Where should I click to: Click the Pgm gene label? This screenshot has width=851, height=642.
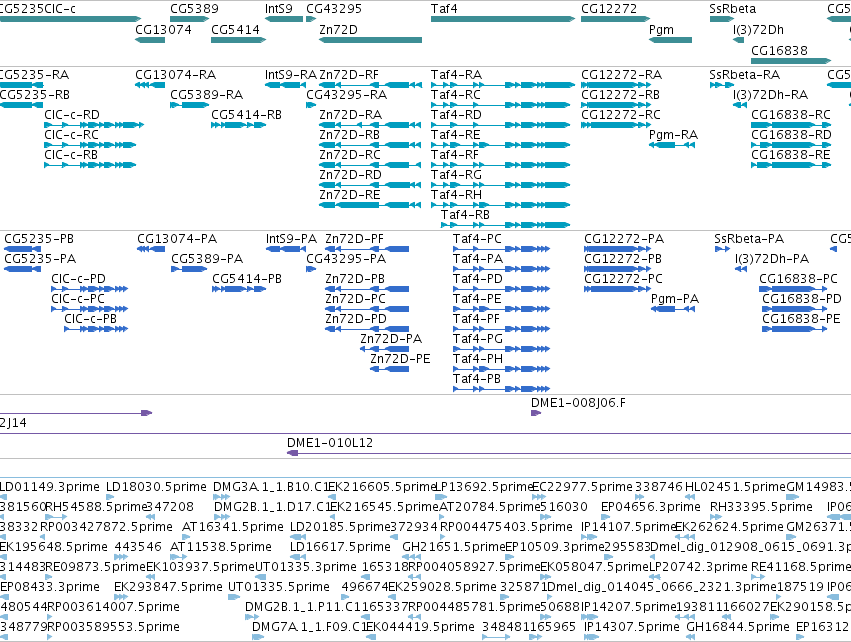tap(661, 29)
